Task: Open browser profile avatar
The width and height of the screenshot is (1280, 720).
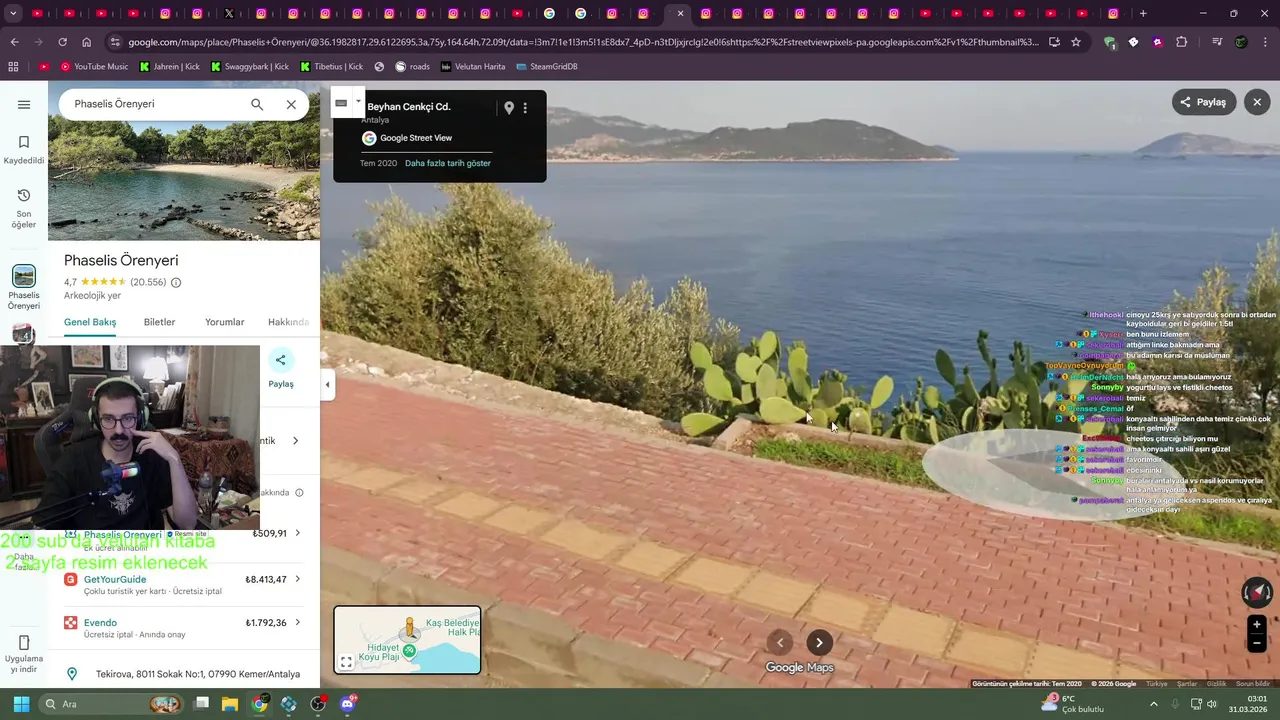Action: coord(1241,42)
